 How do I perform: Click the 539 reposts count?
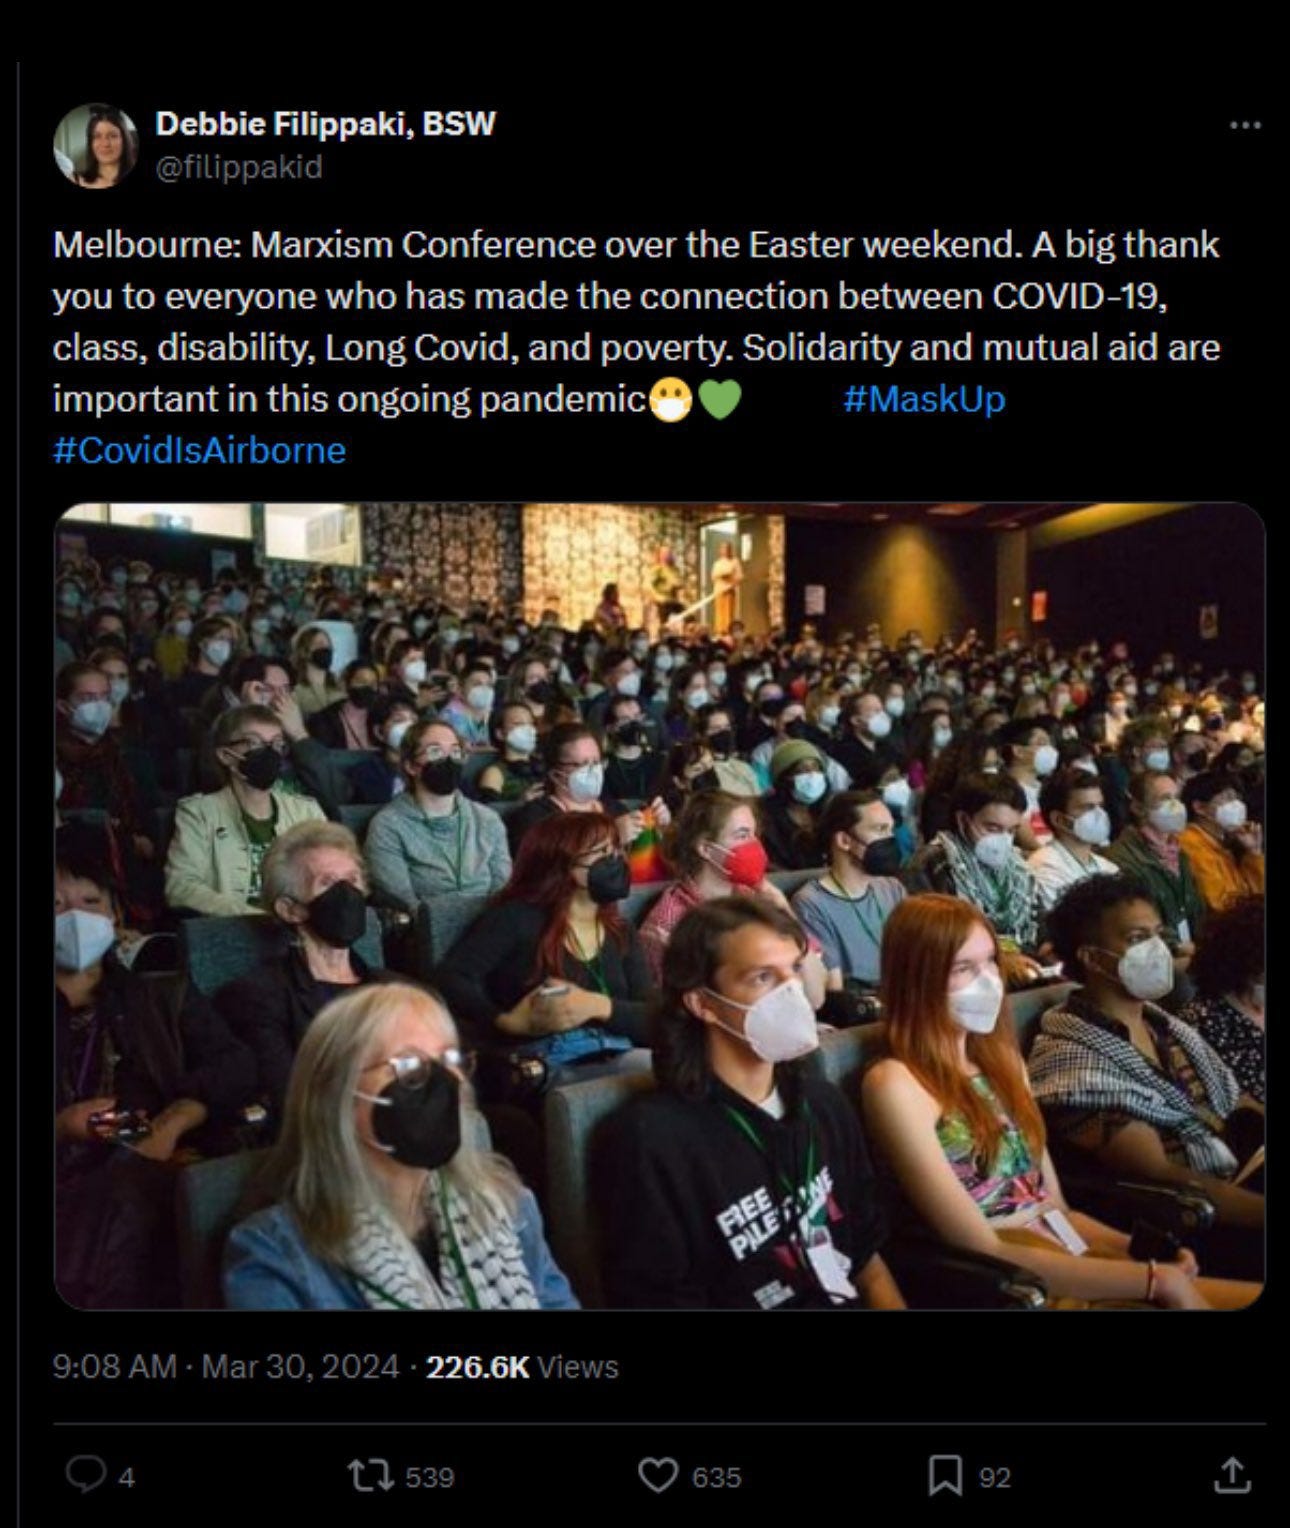coord(429,1477)
